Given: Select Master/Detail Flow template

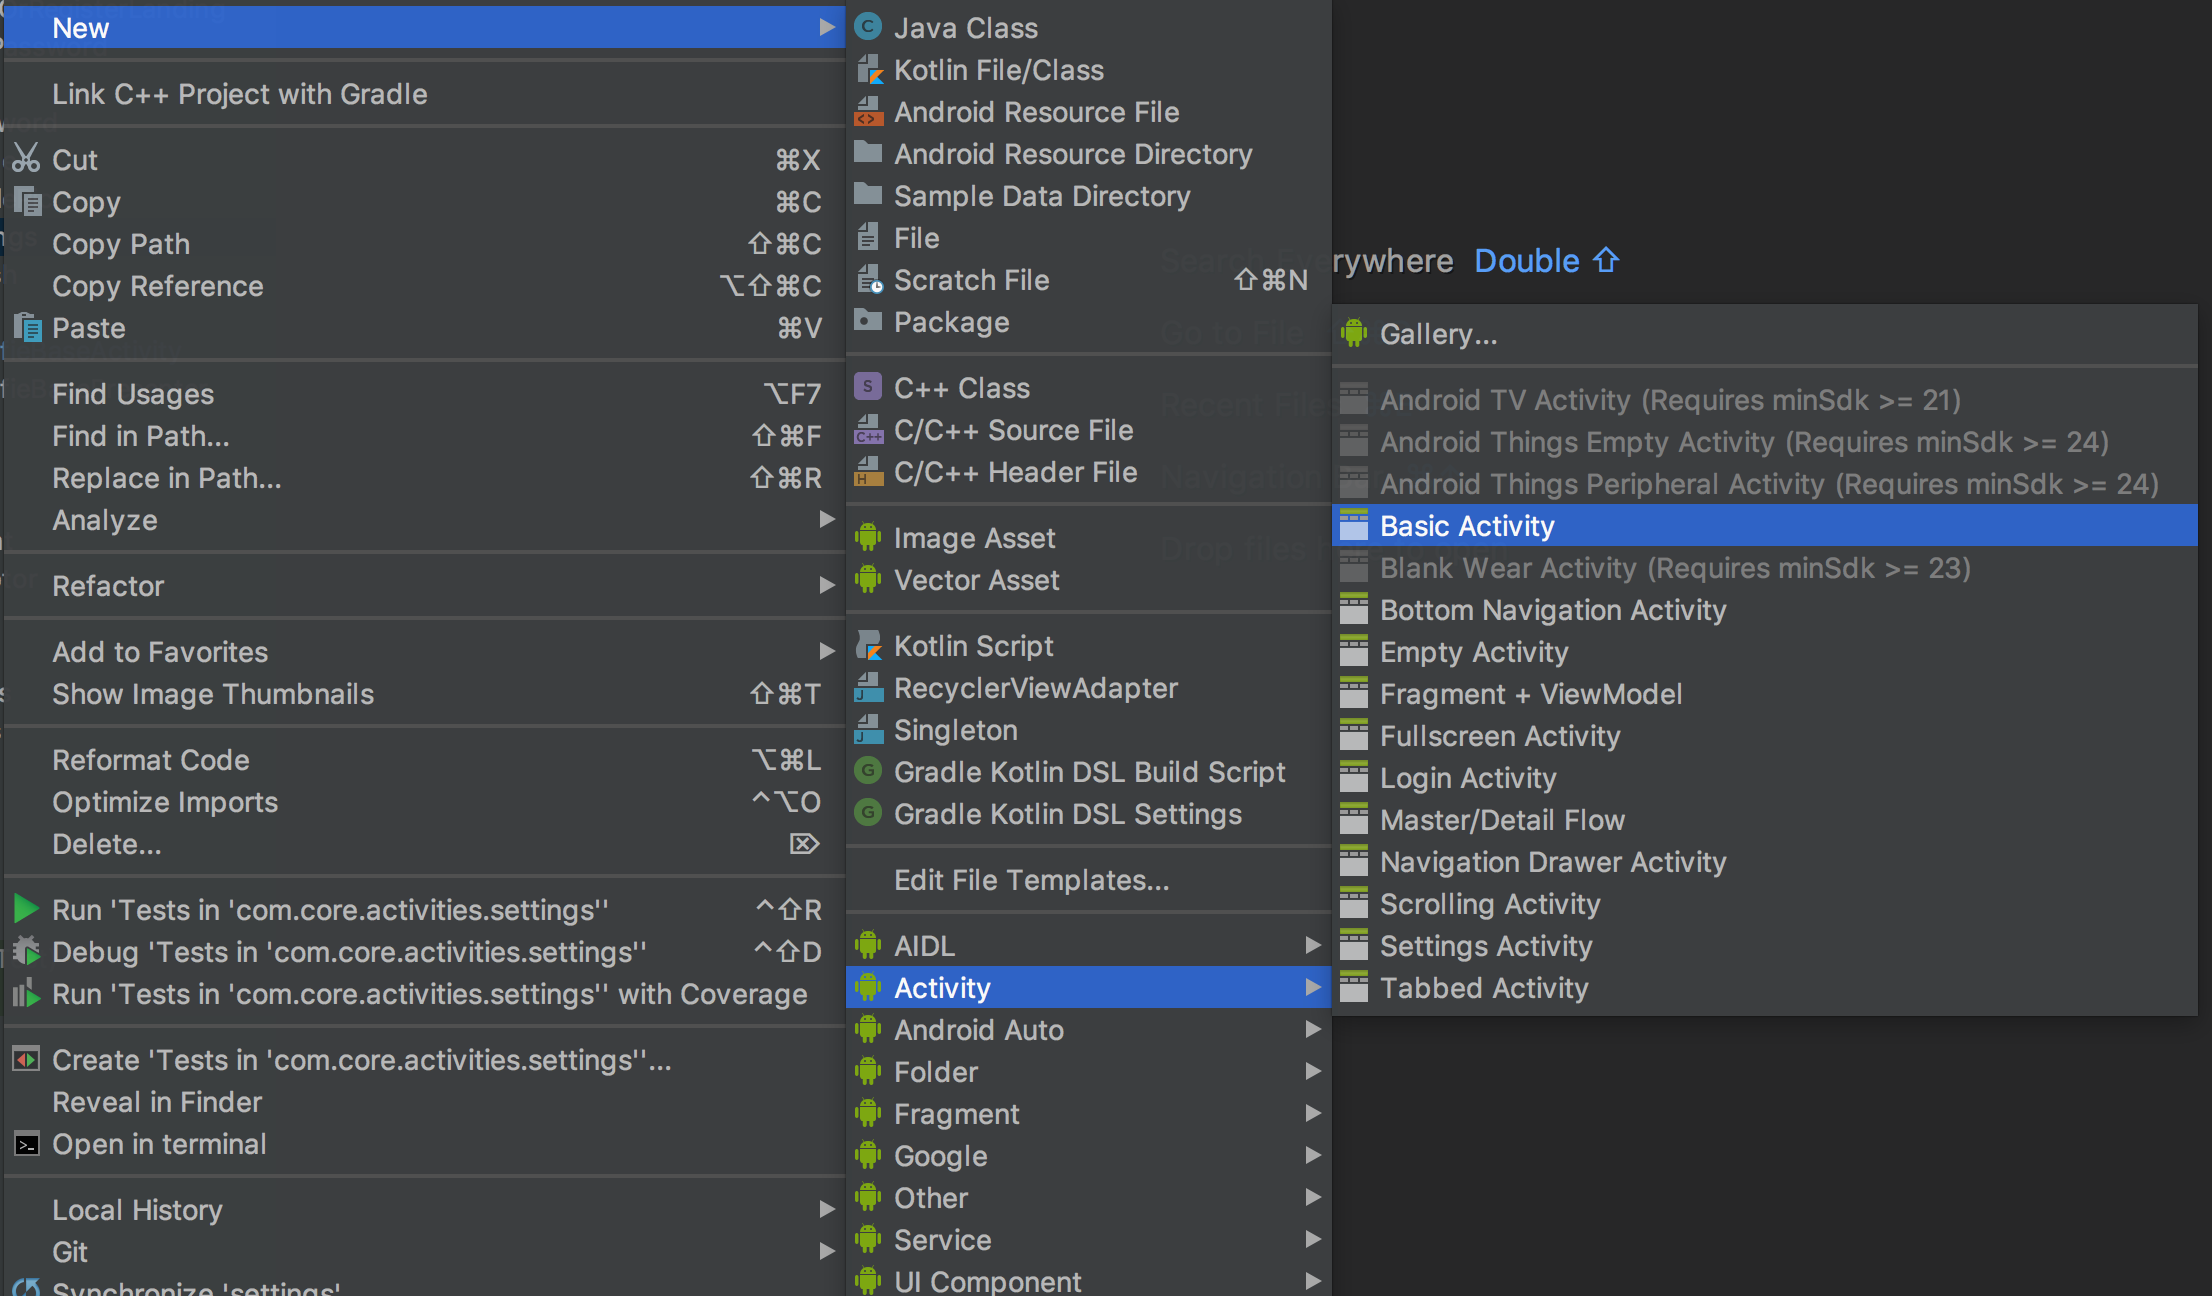Looking at the screenshot, I should coord(1764,819).
